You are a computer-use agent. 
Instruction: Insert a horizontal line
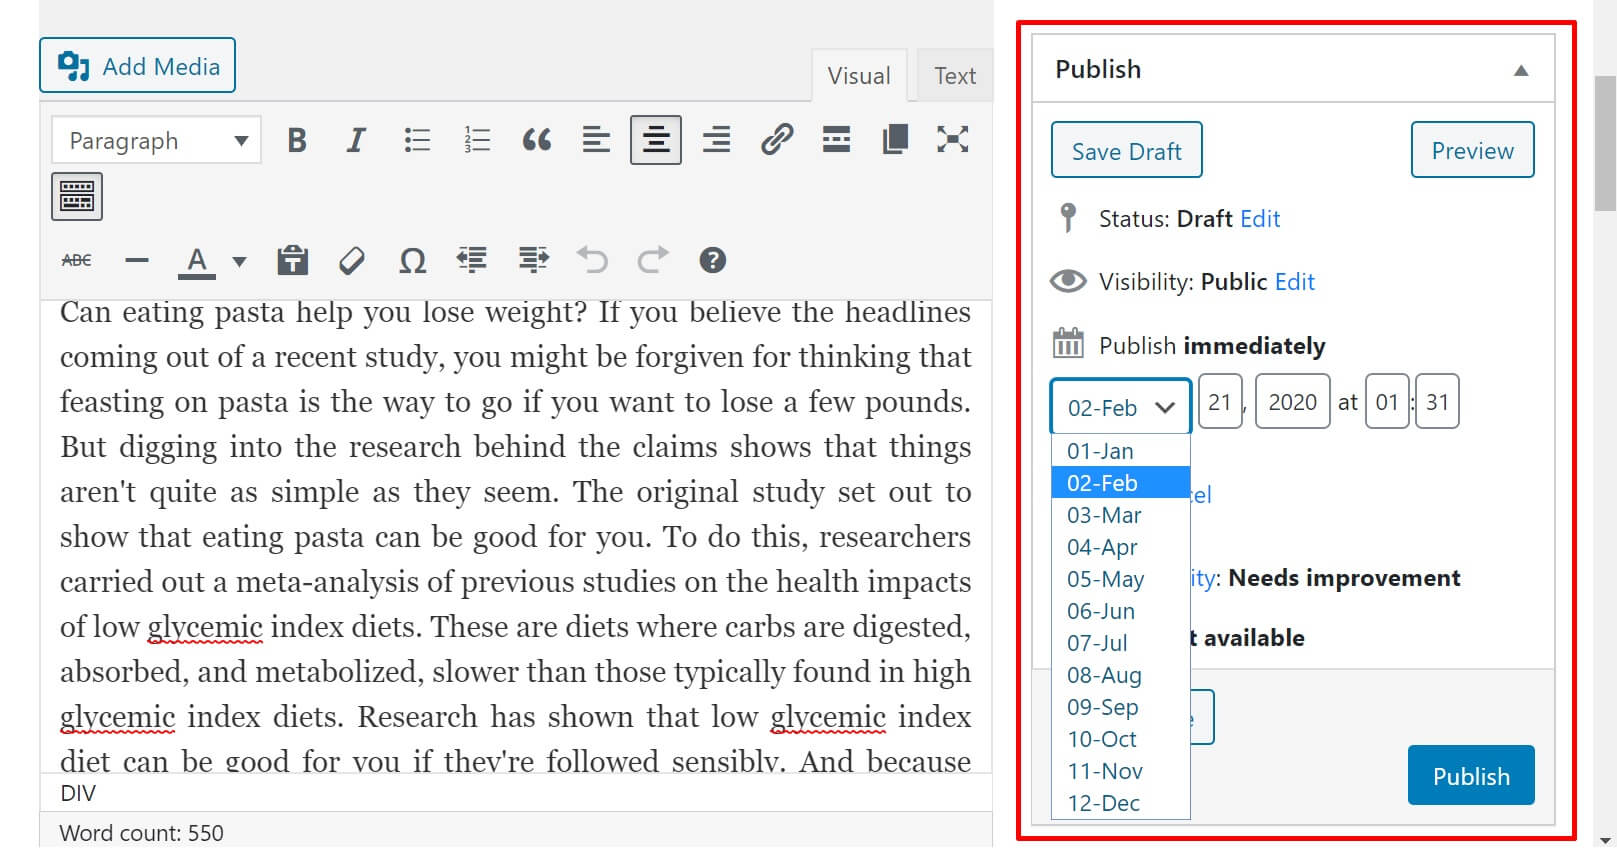(x=137, y=261)
